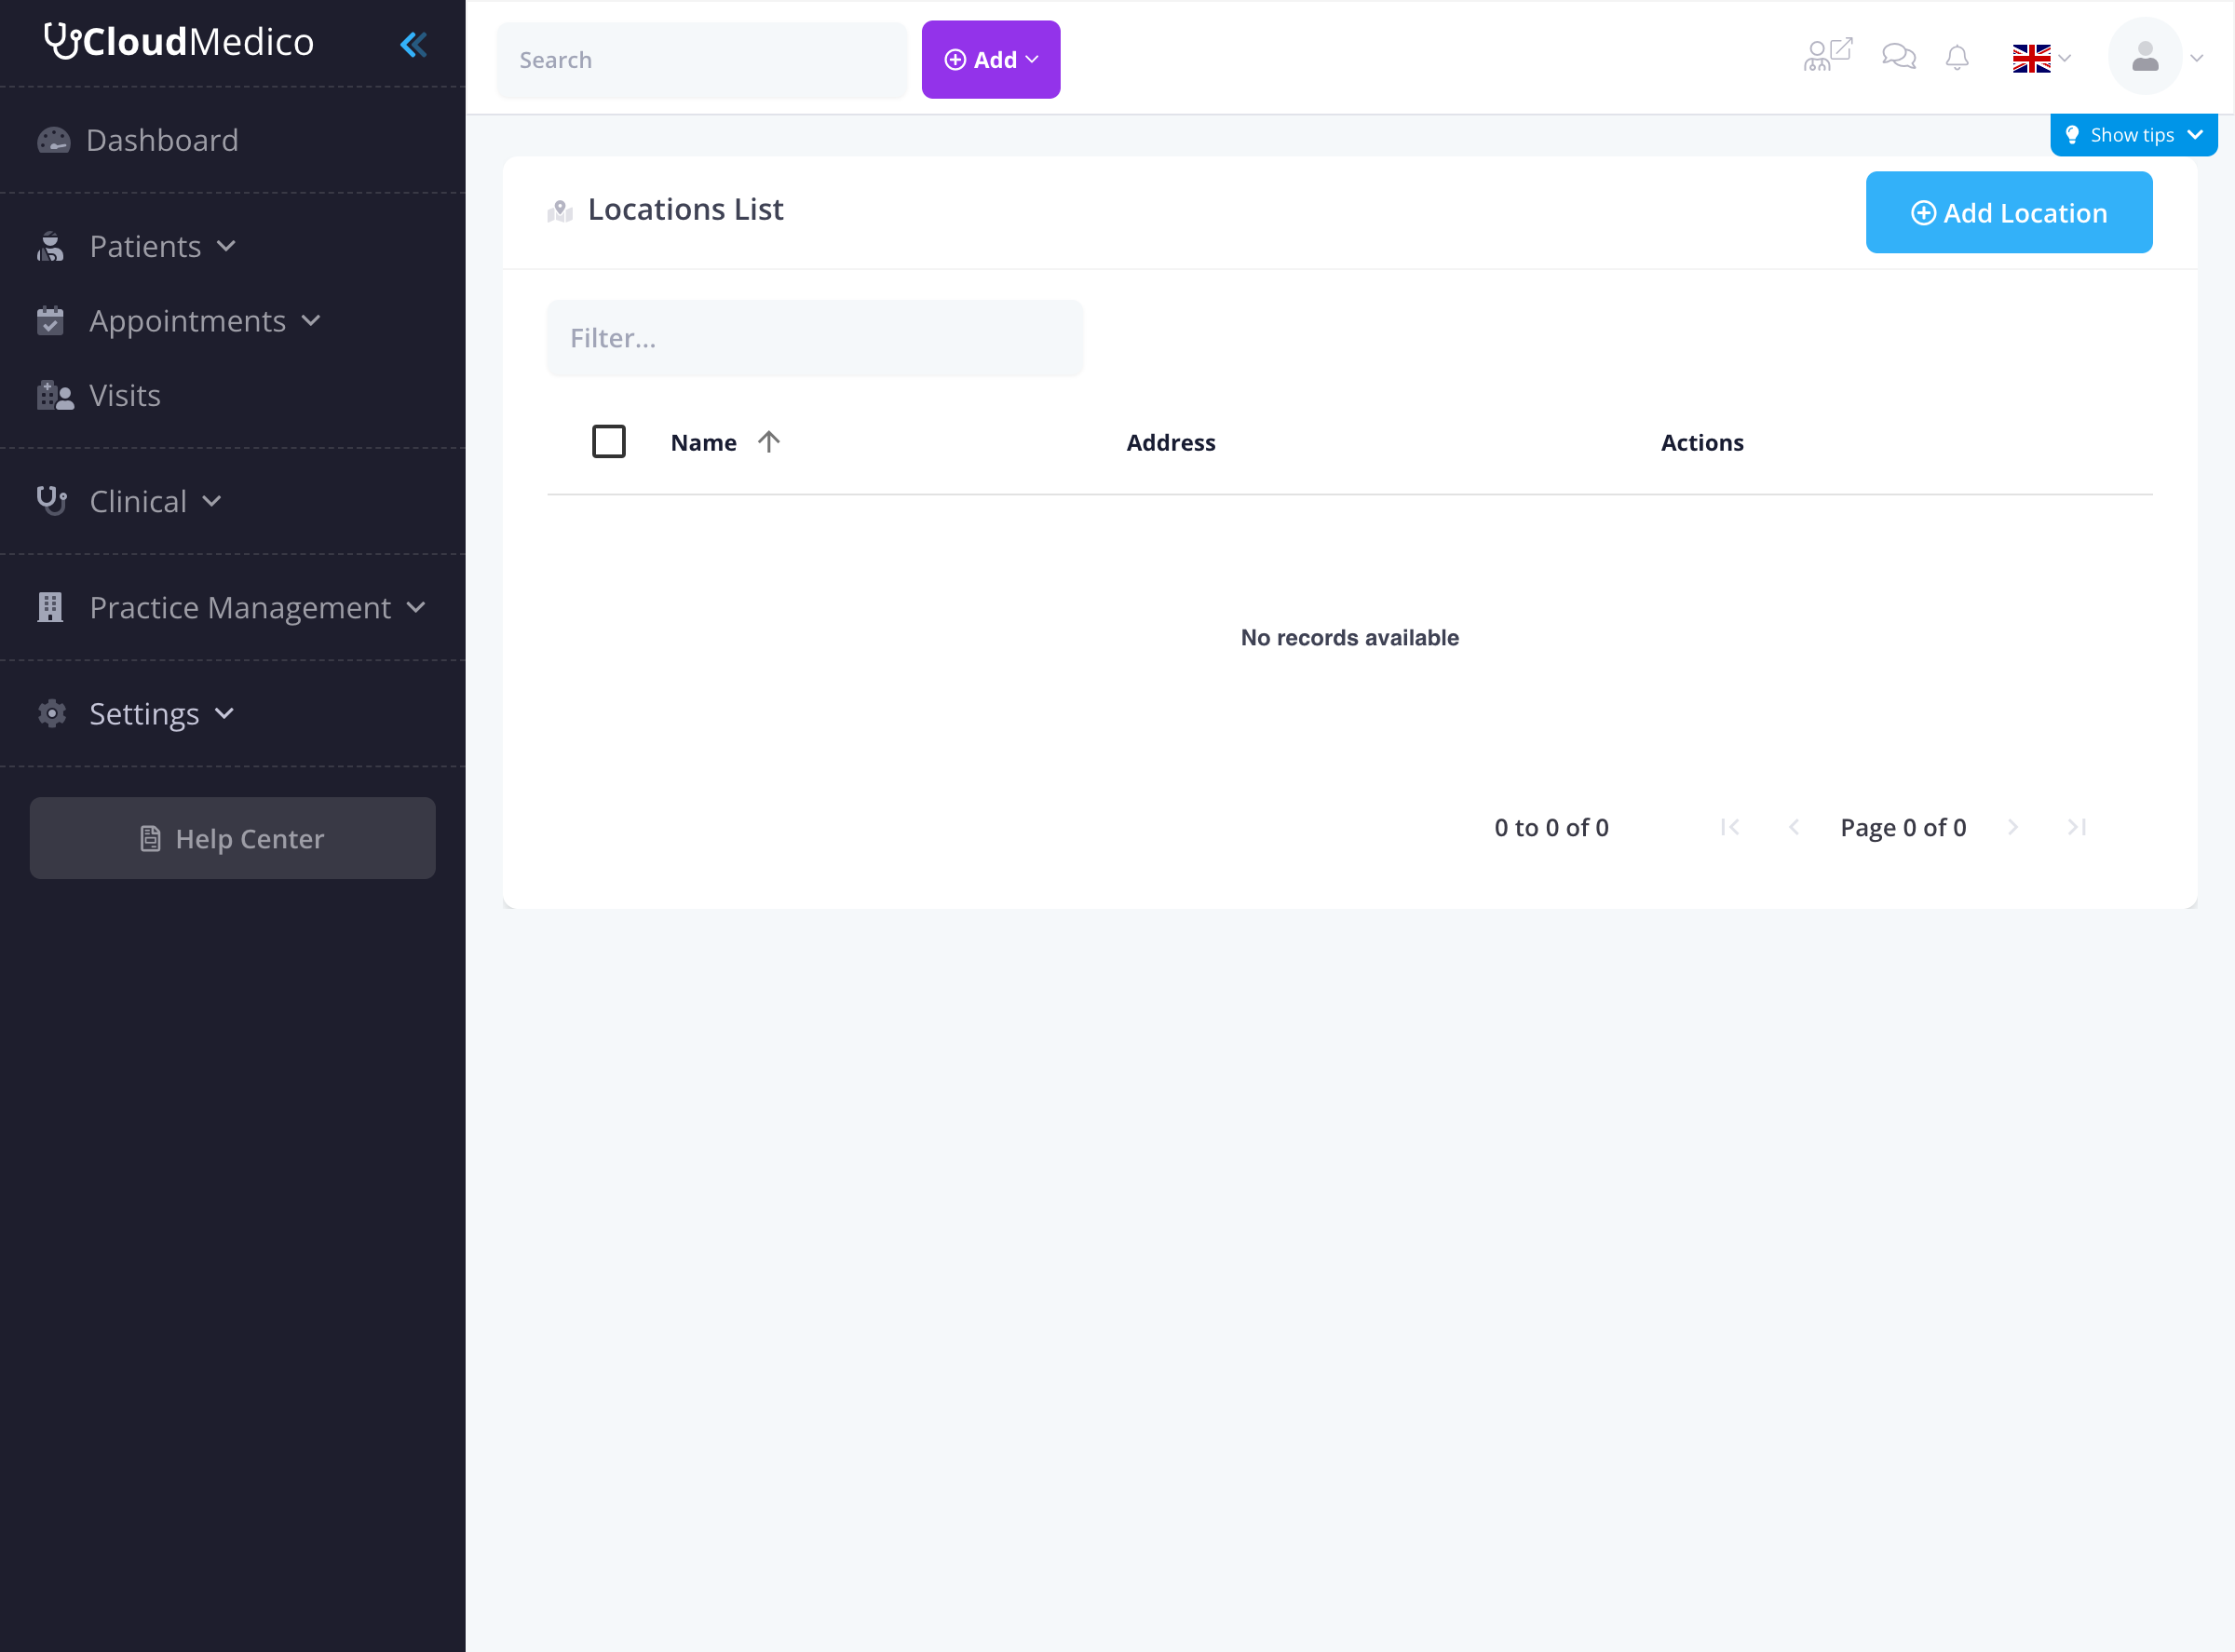Toggle the select-all checkbox in table header
This screenshot has height=1652, width=2235.
(x=609, y=441)
